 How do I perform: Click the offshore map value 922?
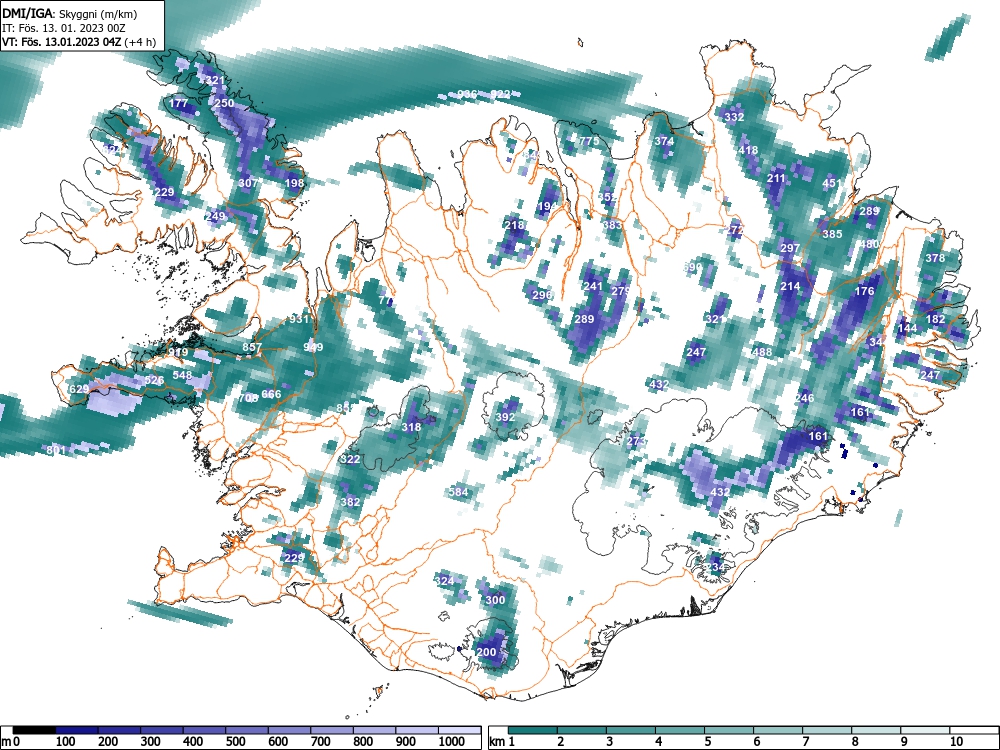point(501,94)
